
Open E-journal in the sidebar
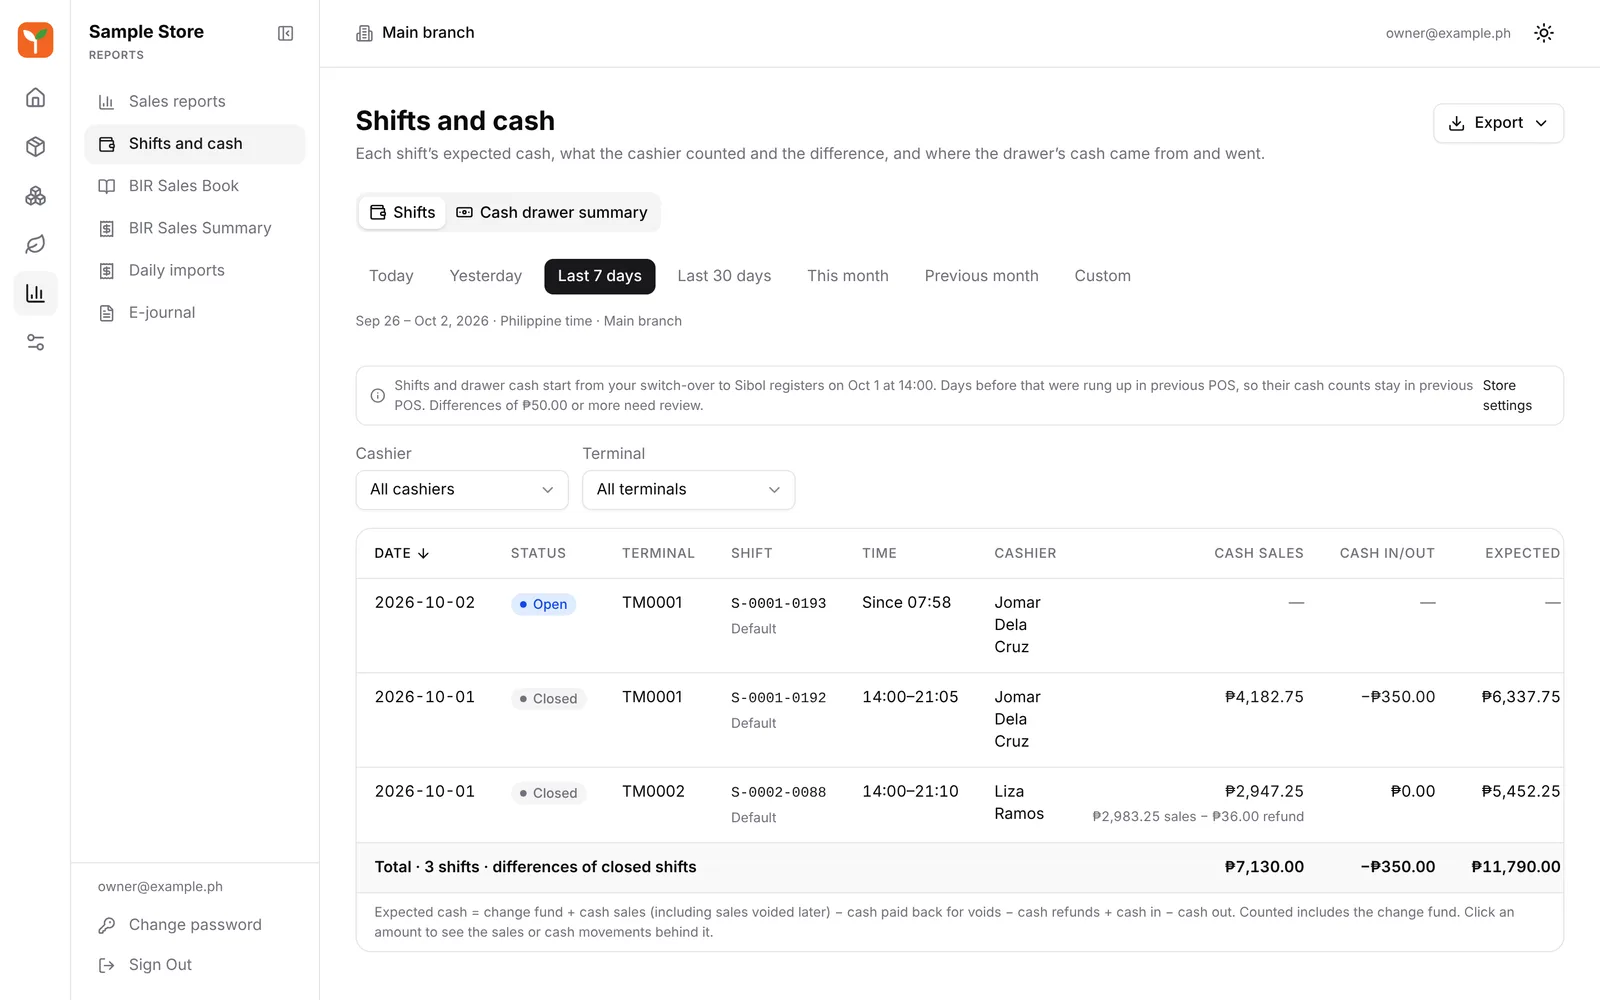[195, 313]
